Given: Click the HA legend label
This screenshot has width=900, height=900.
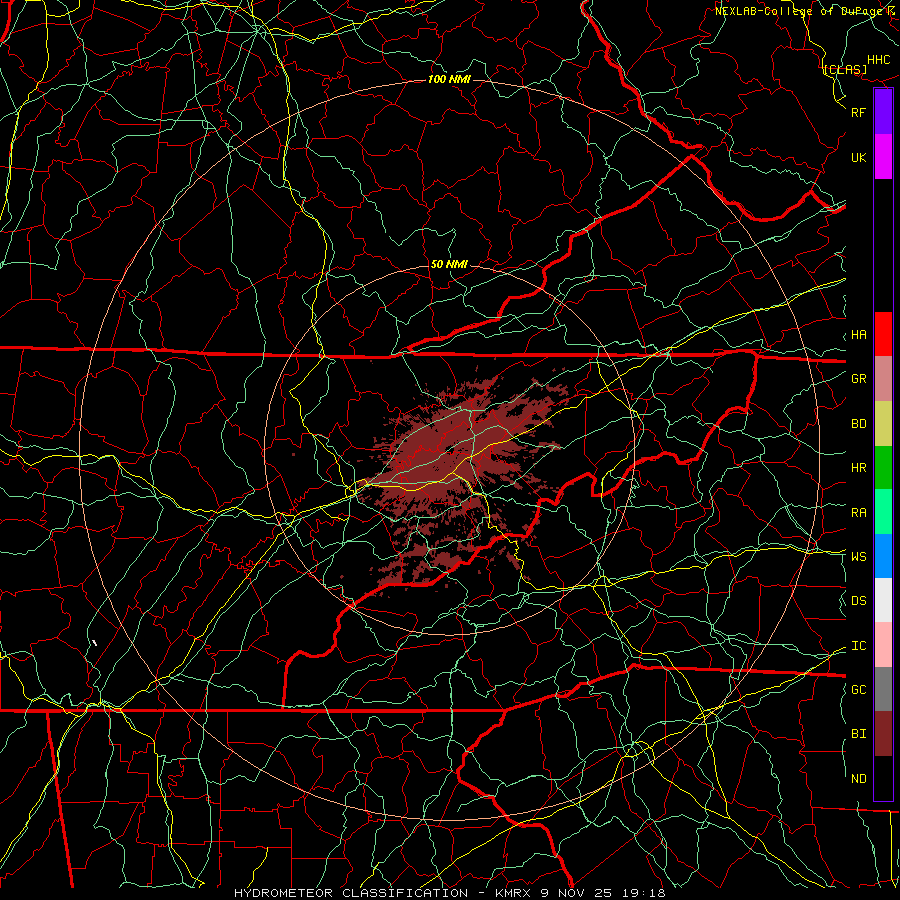Looking at the screenshot, I should (858, 334).
